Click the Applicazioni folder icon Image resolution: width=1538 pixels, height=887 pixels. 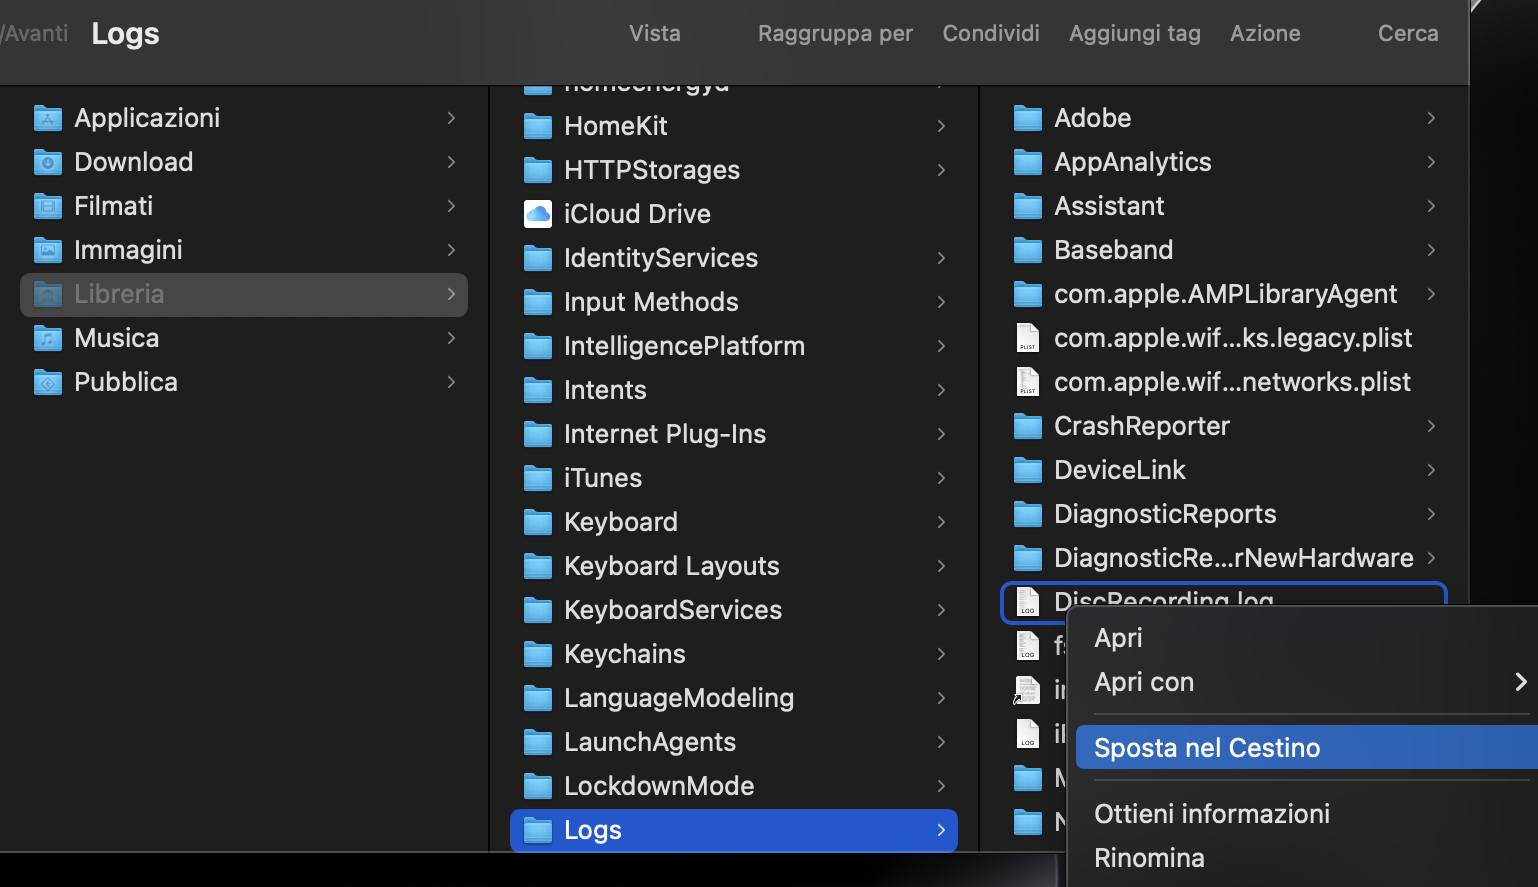[x=48, y=118]
